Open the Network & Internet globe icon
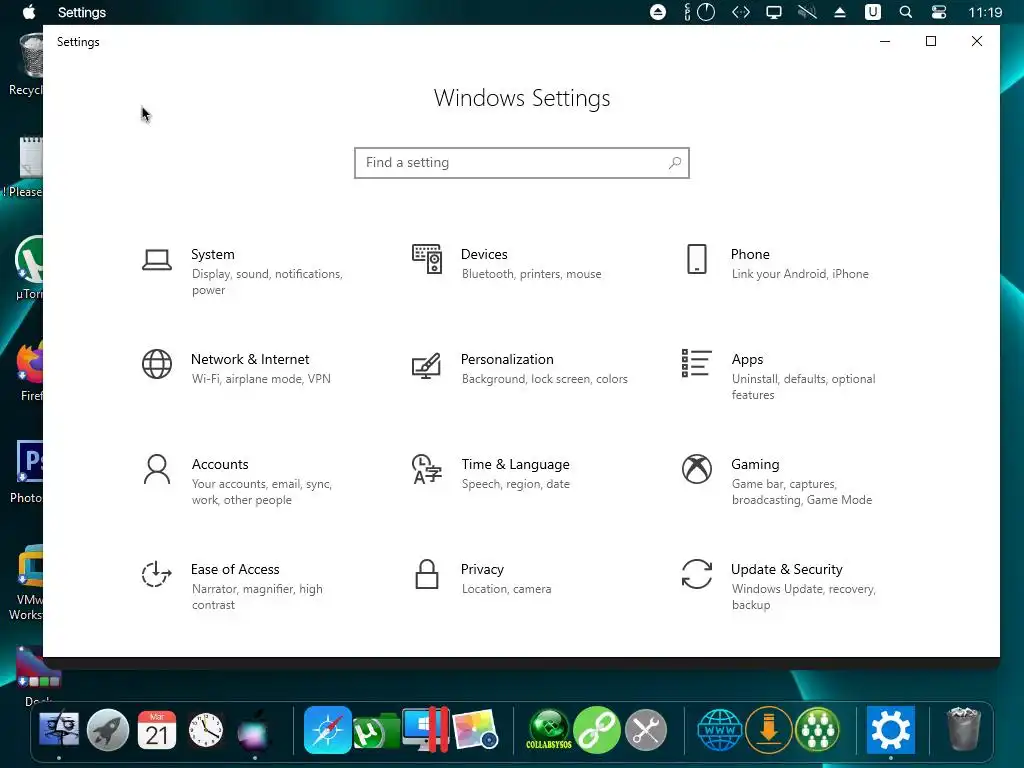This screenshot has width=1024, height=768. [157, 364]
